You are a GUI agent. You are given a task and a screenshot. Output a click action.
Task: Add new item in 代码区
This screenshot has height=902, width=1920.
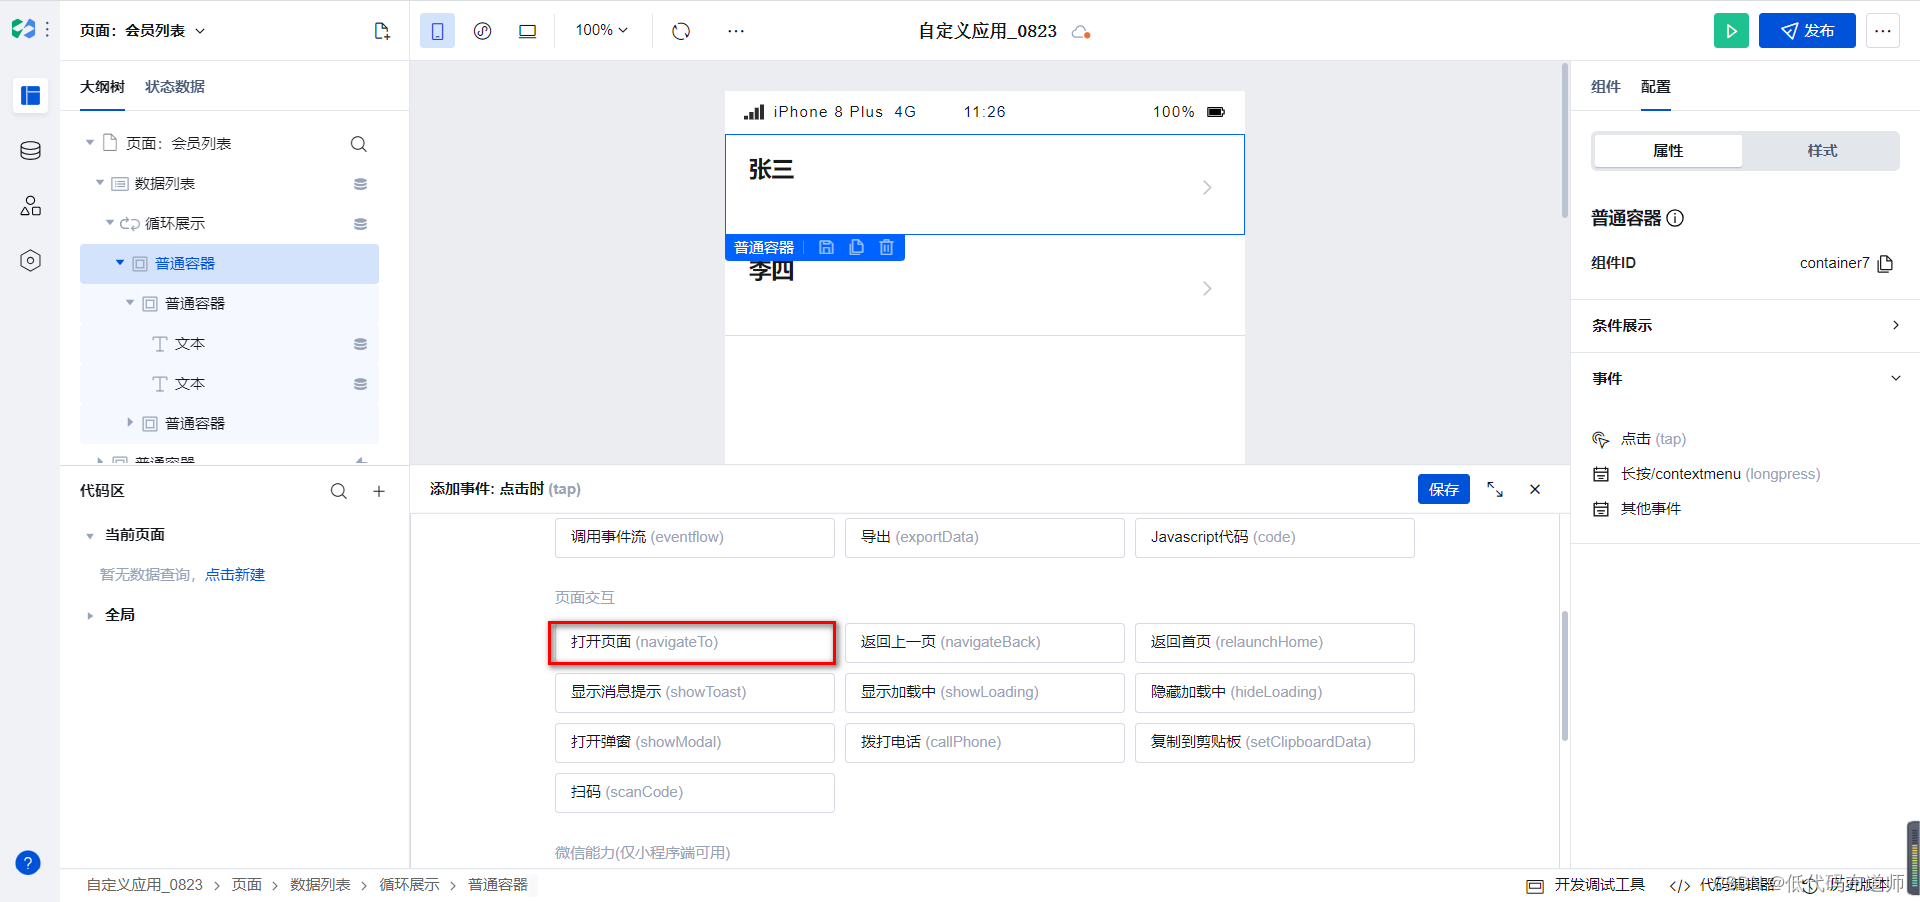(x=379, y=491)
